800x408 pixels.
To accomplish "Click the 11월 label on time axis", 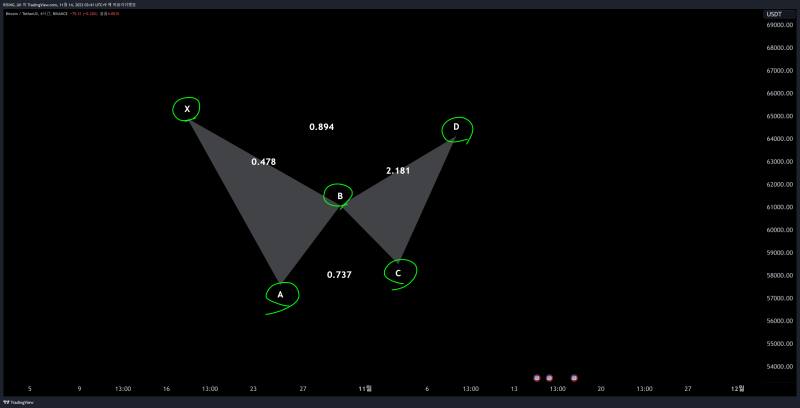I will 366,388.
